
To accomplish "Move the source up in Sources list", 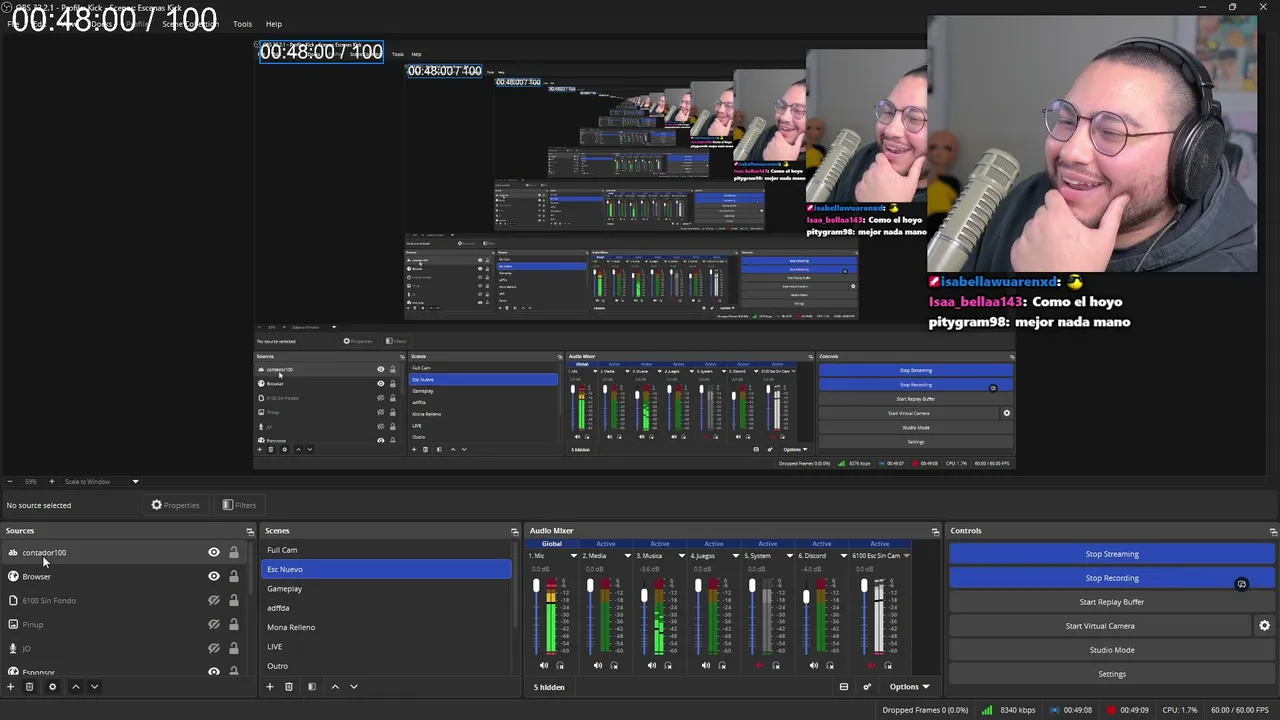I will tap(75, 687).
